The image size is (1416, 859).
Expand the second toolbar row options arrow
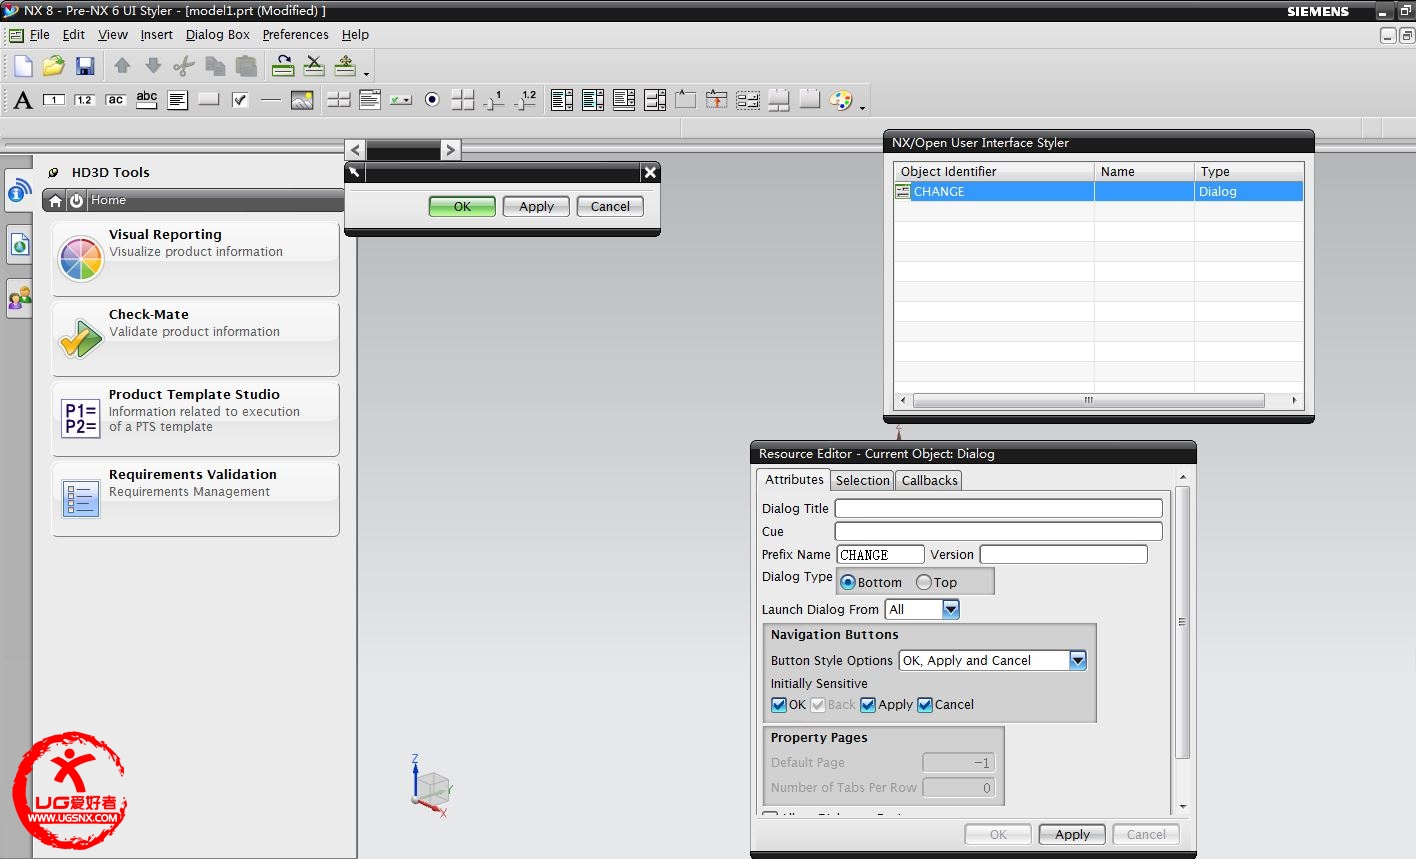click(862, 108)
